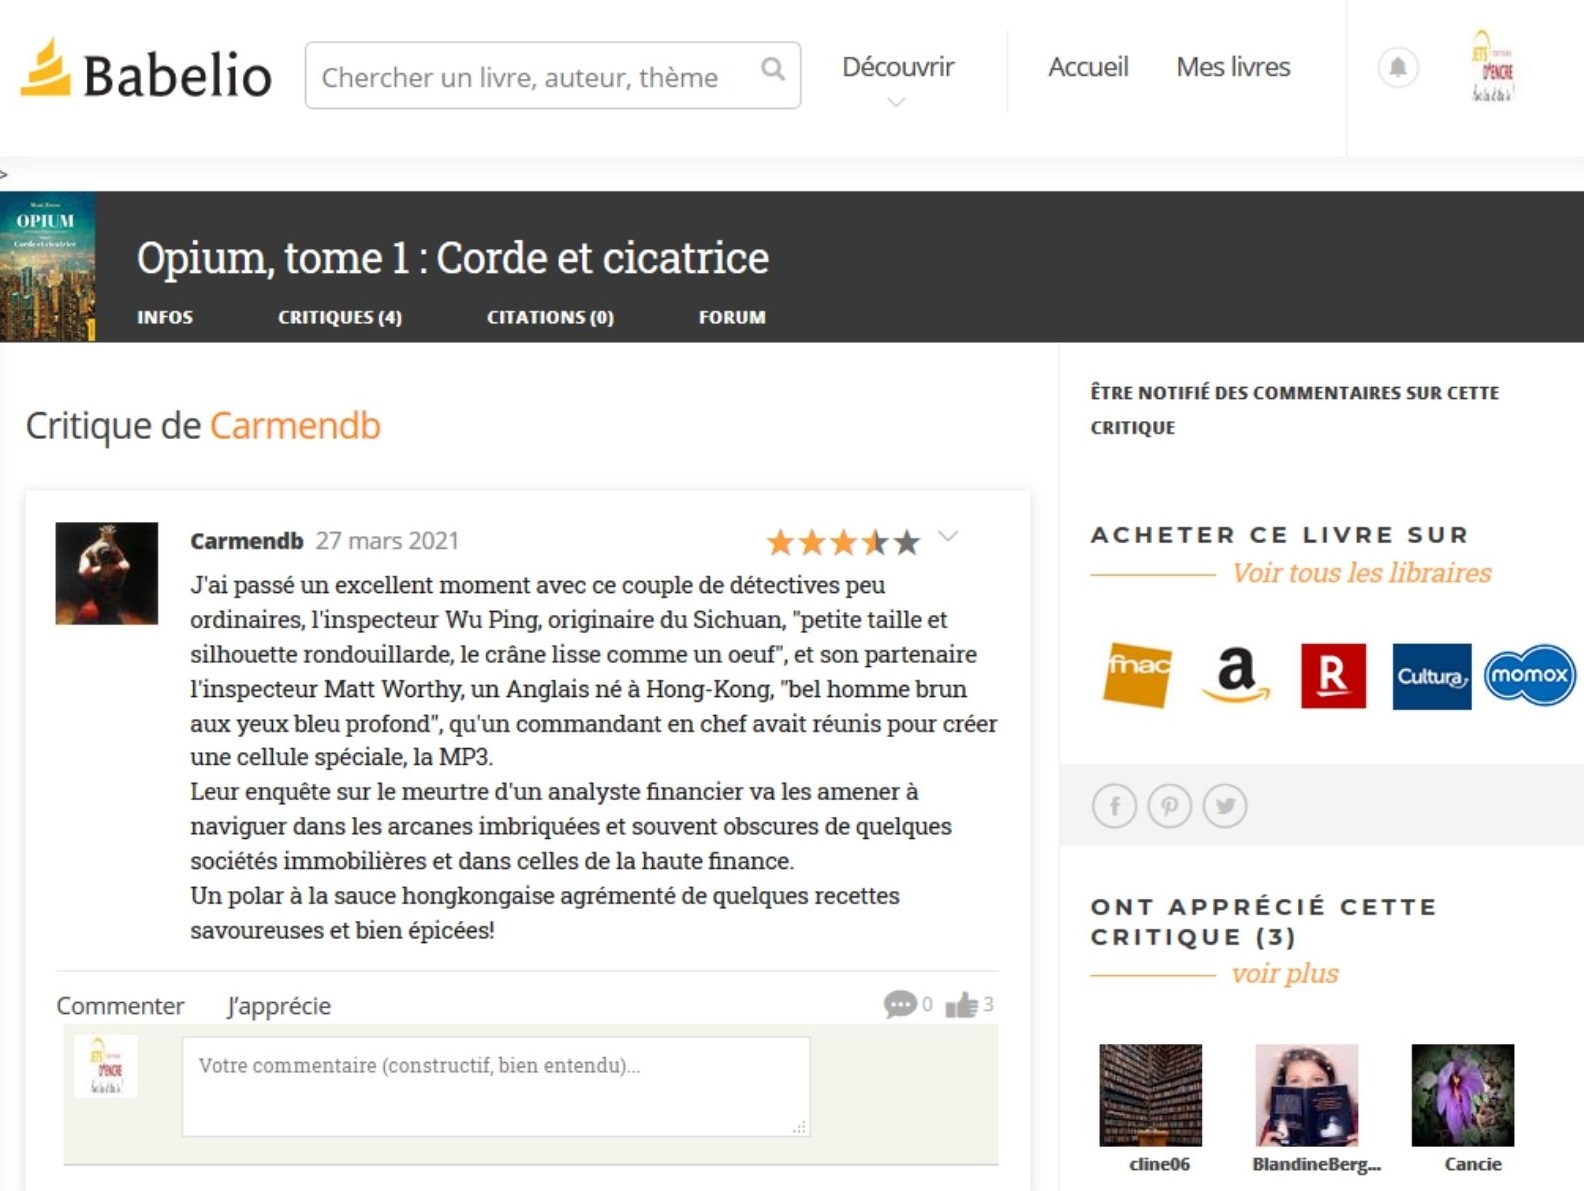Expand the Découvrir dropdown menu
Image resolution: width=1584 pixels, height=1191 pixels.
click(x=898, y=78)
